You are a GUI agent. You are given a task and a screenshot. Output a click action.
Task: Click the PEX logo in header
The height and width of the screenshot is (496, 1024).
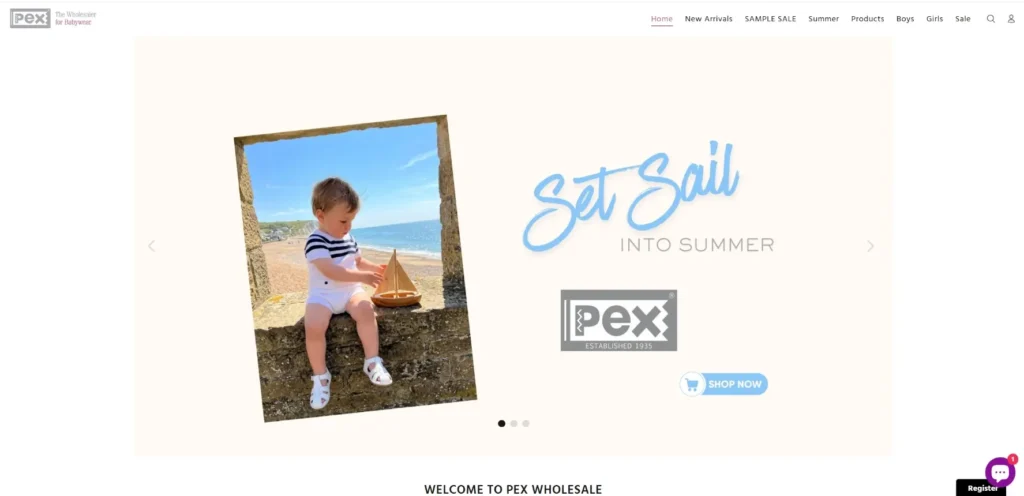click(30, 18)
